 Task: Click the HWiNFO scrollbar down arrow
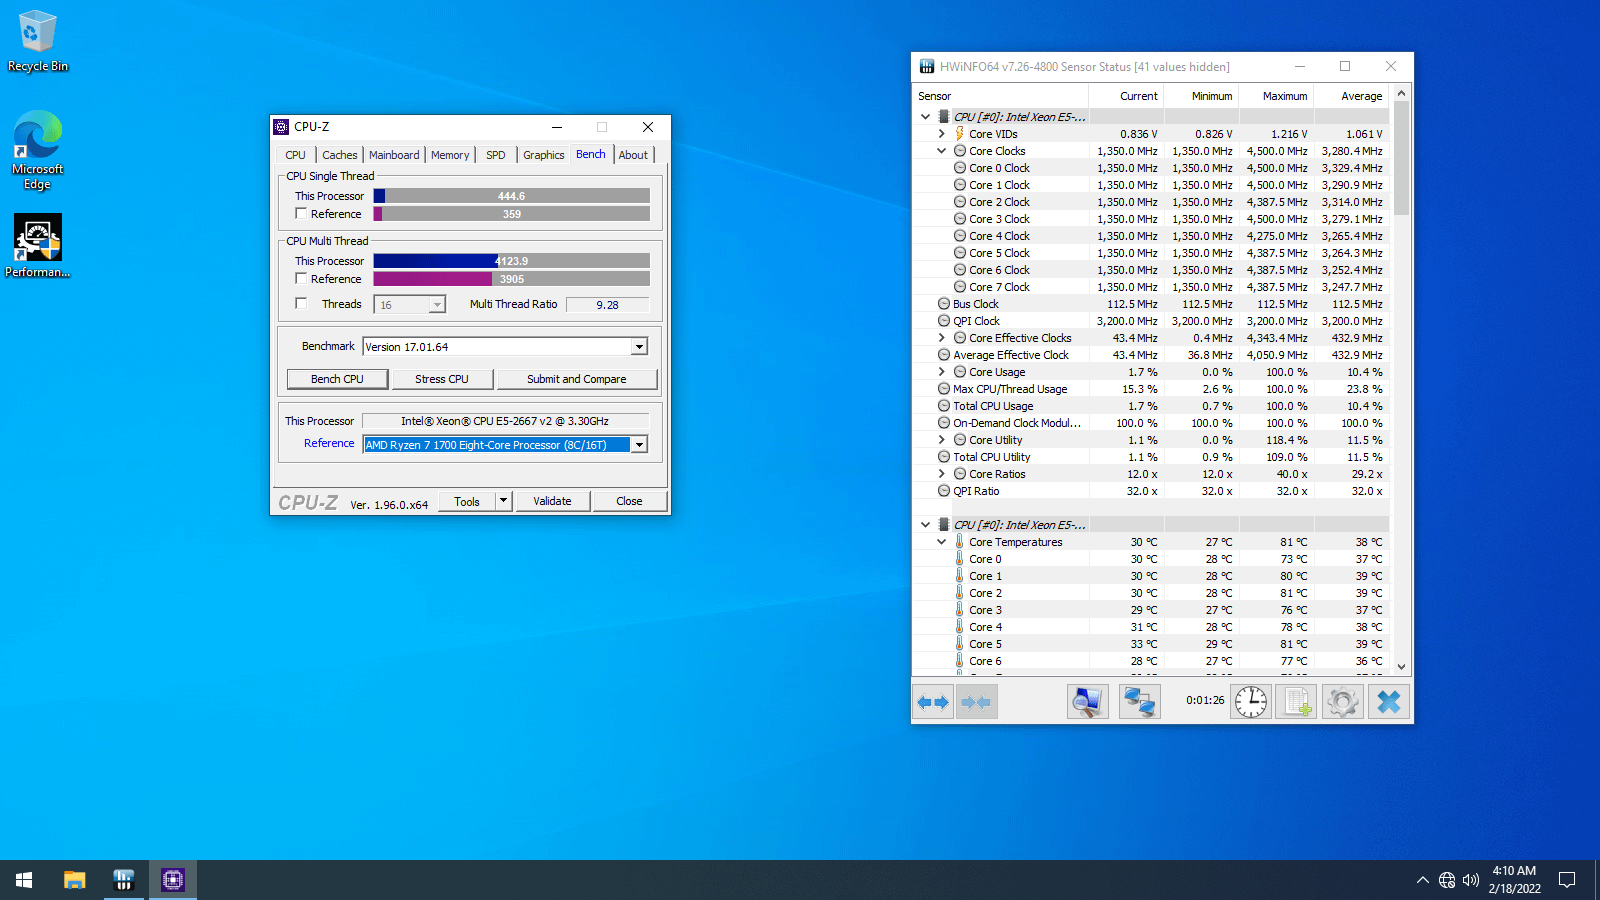tap(1401, 666)
